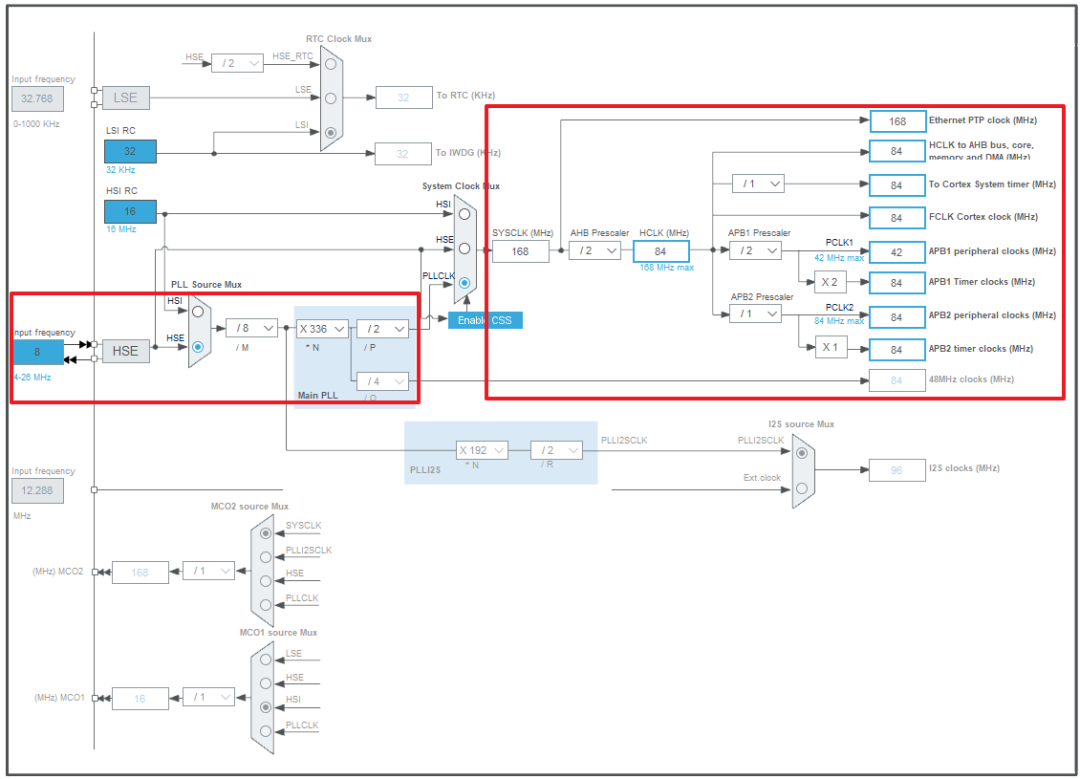This screenshot has height=779, width=1080.
Task: Click the HCLK (MHz) value field
Action: [x=661, y=251]
